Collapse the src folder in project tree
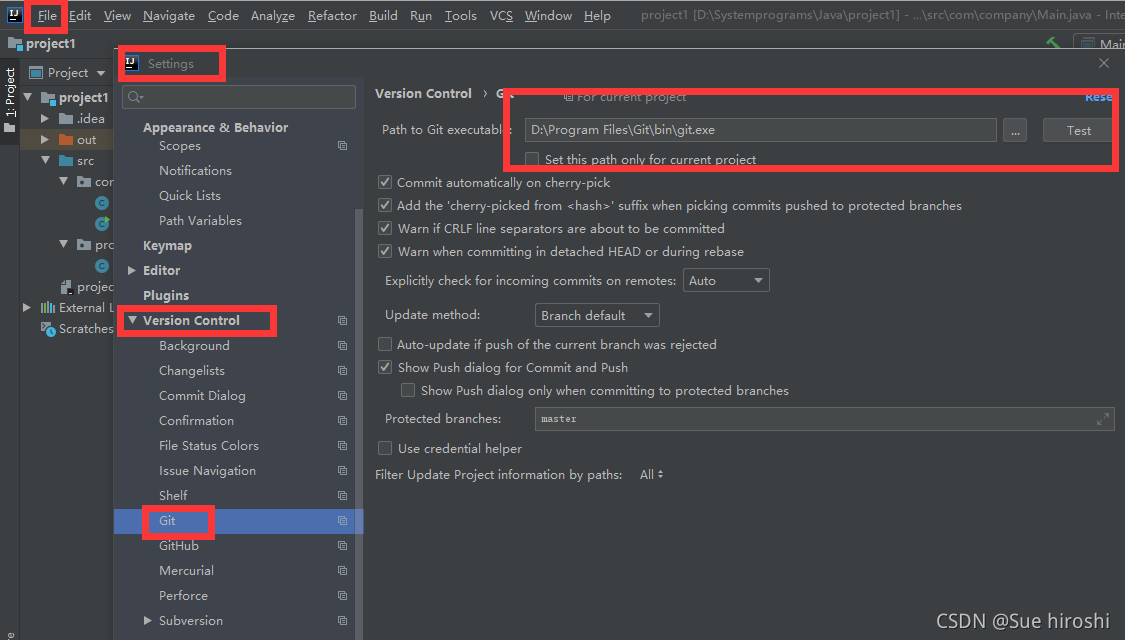Image resolution: width=1125 pixels, height=640 pixels. coord(45,160)
